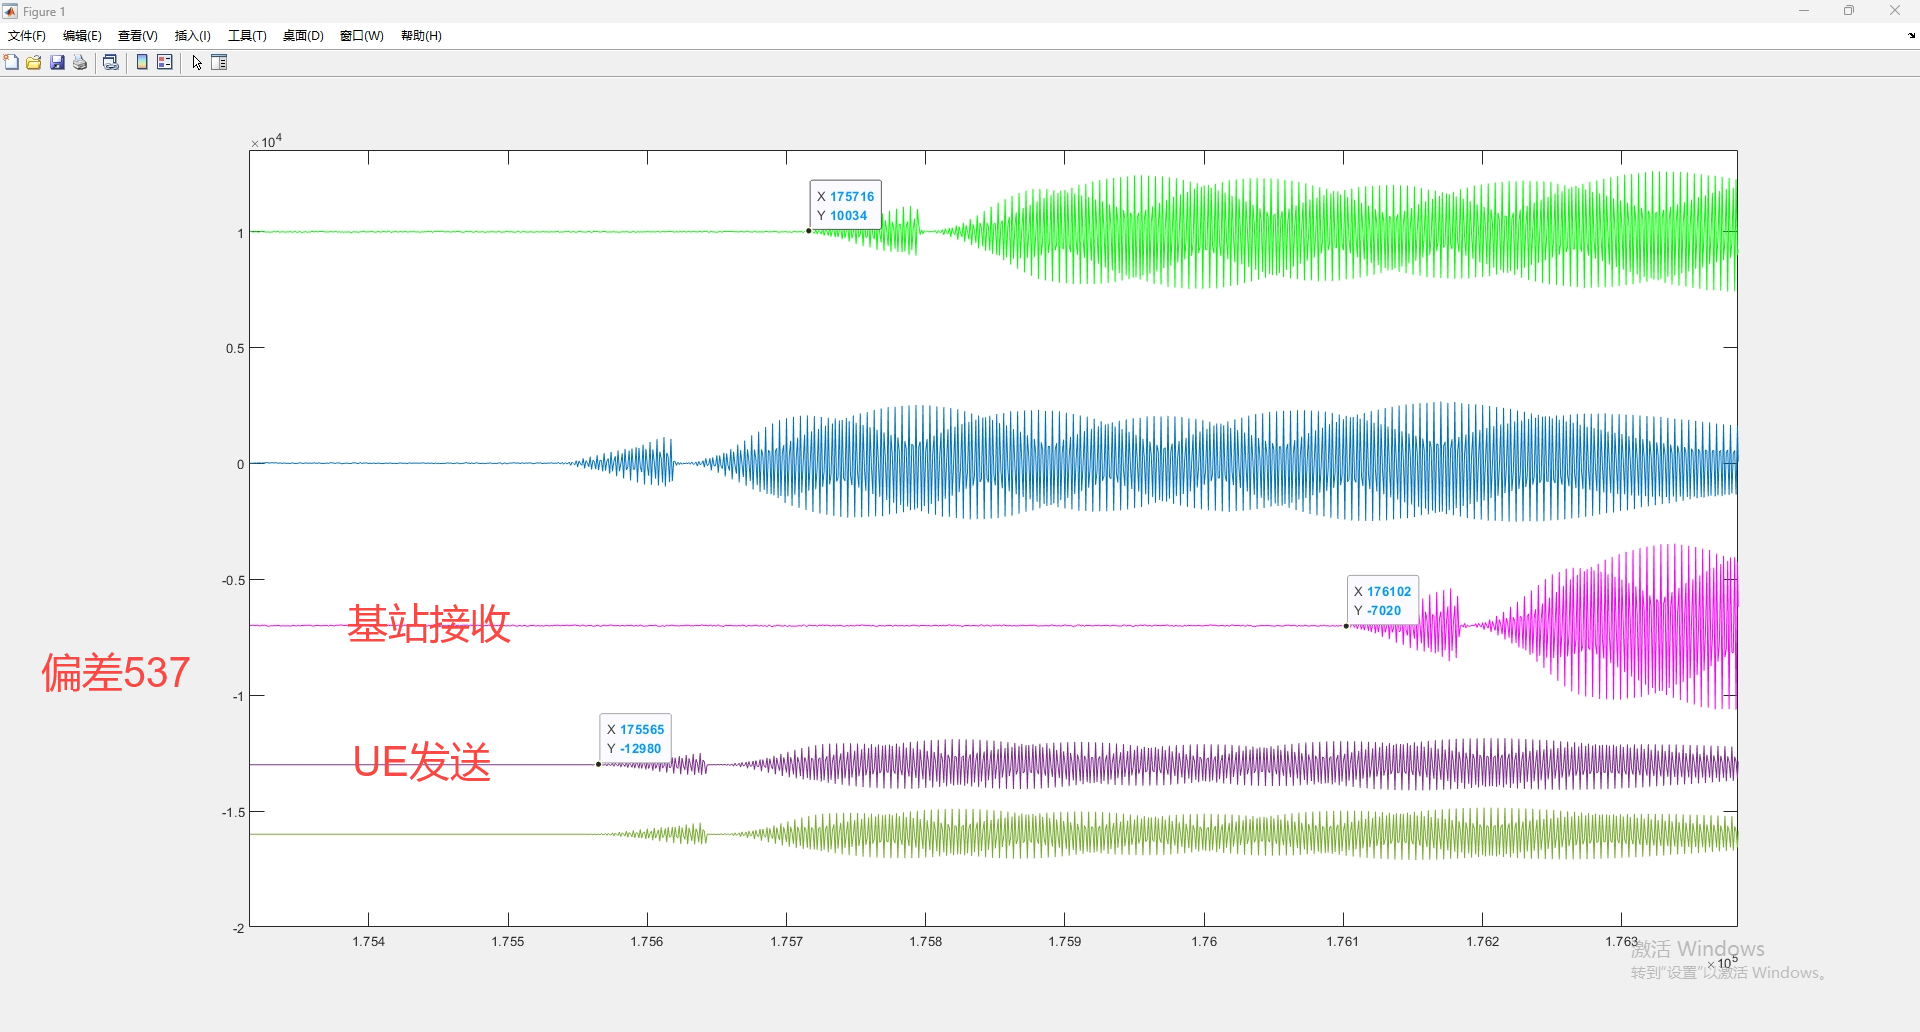Select the data tip showing X 175716
Image resolution: width=1920 pixels, height=1032 pixels.
(x=845, y=206)
